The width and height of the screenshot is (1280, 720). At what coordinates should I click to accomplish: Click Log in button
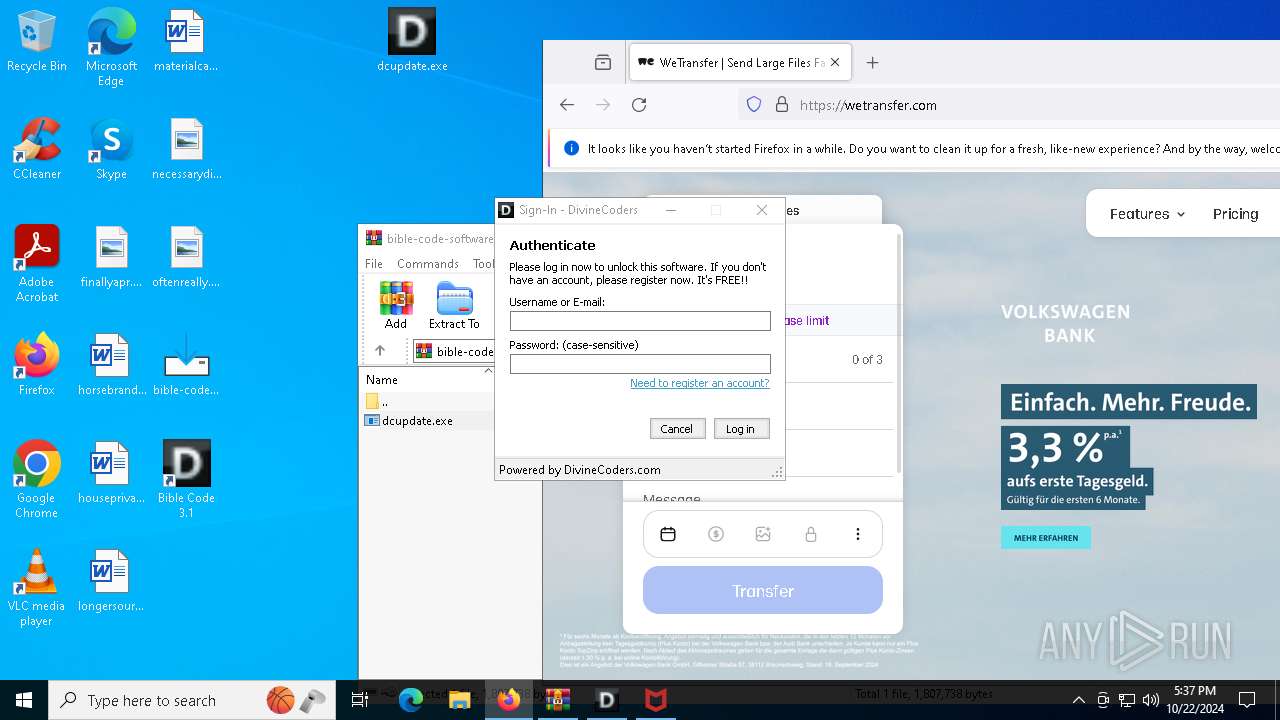tap(741, 429)
